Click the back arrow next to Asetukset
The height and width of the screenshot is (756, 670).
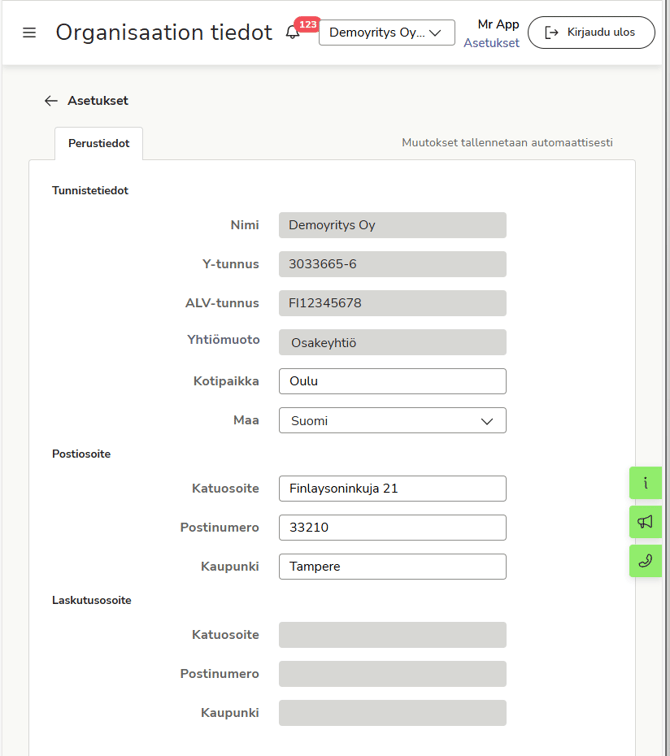coord(51,101)
